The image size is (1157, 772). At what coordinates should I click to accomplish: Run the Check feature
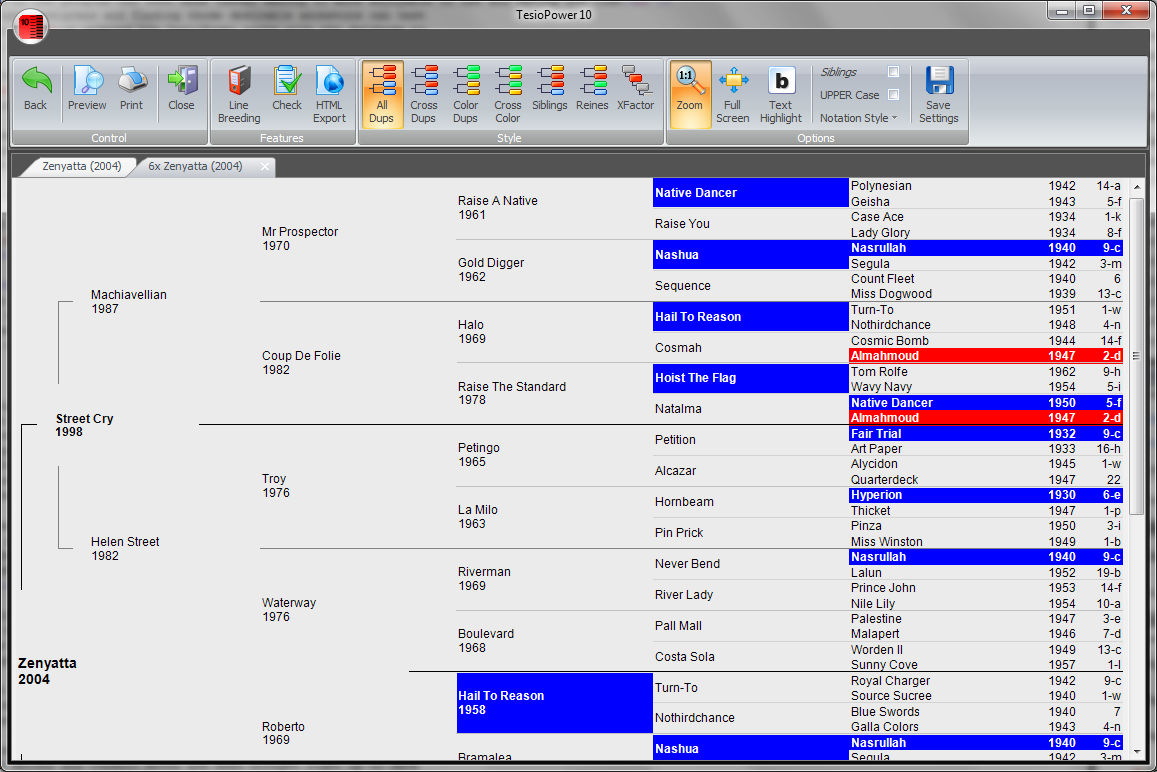(x=286, y=89)
